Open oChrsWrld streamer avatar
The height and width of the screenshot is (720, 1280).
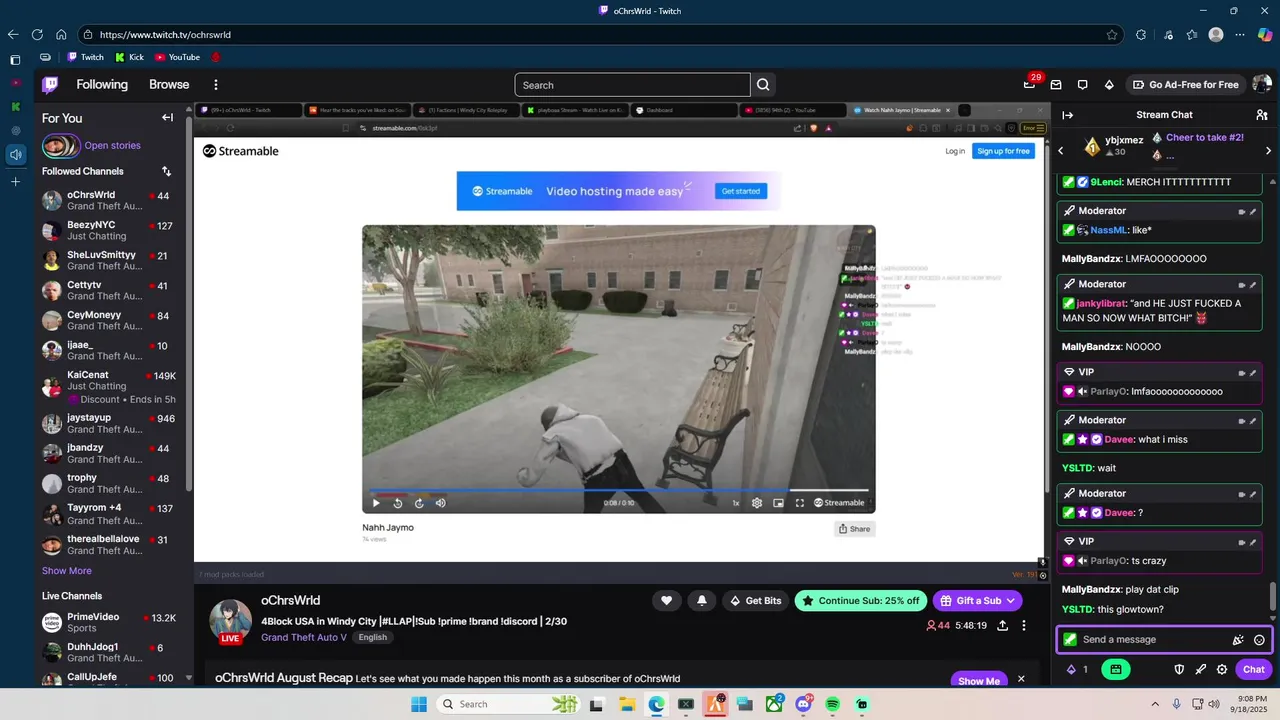tap(230, 620)
